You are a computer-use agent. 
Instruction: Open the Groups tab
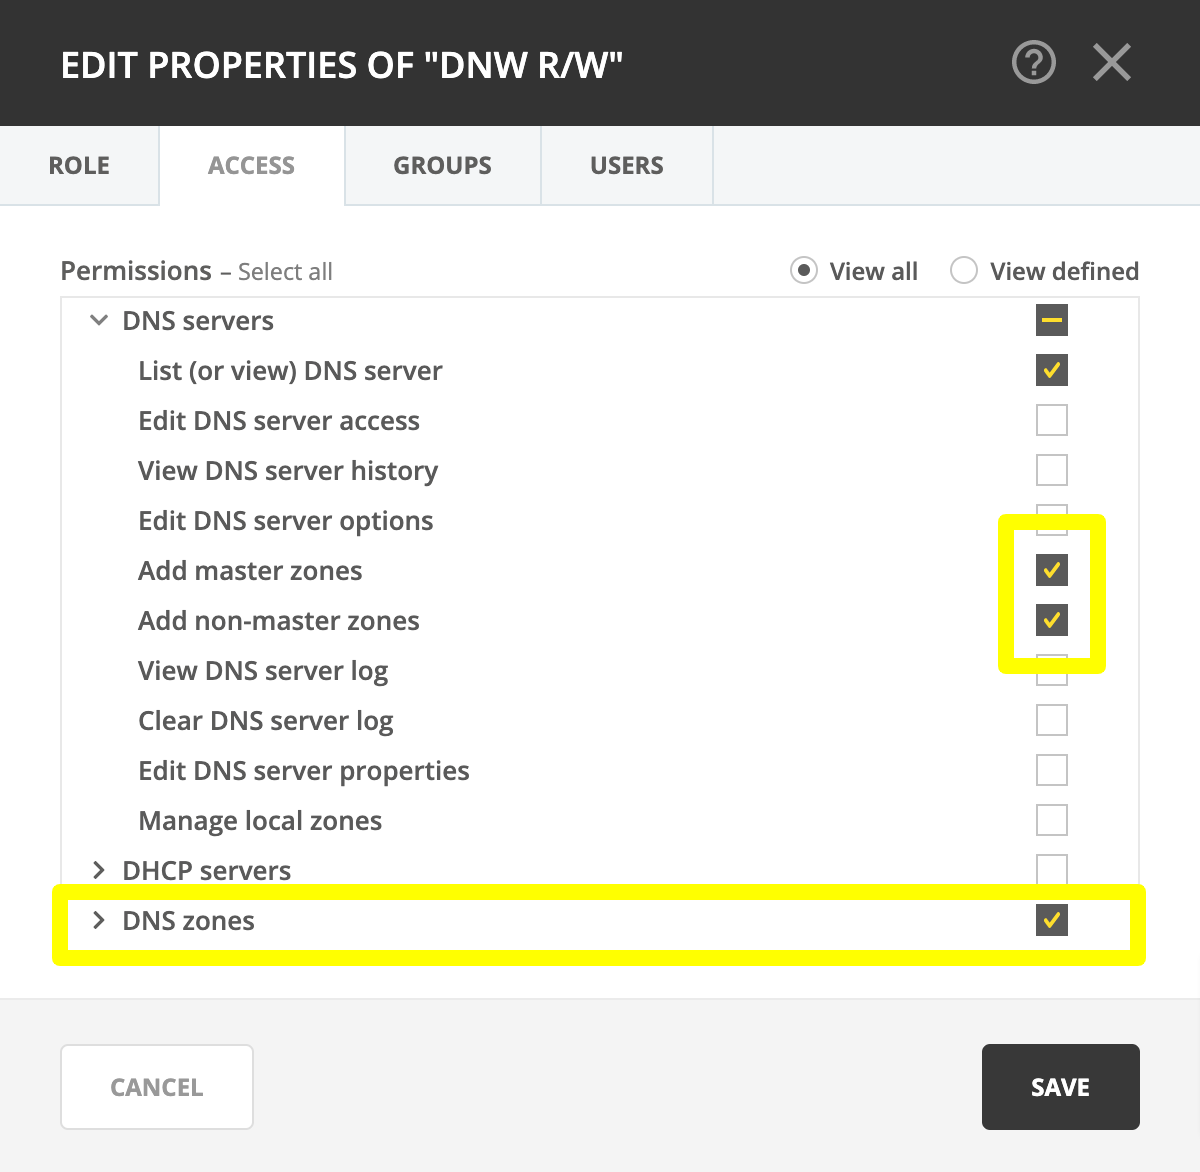pos(442,166)
